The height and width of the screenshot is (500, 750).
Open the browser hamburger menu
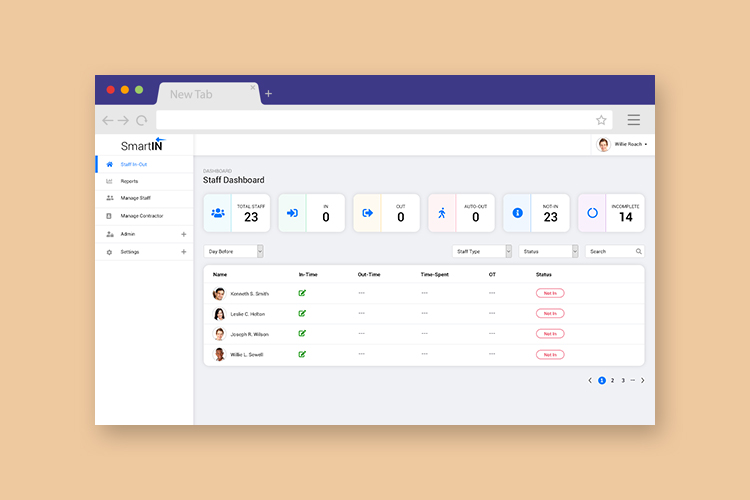click(x=633, y=120)
